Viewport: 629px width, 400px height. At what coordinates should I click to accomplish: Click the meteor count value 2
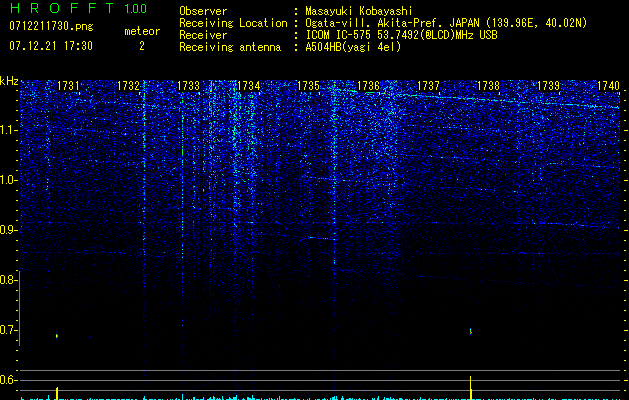pos(142,46)
